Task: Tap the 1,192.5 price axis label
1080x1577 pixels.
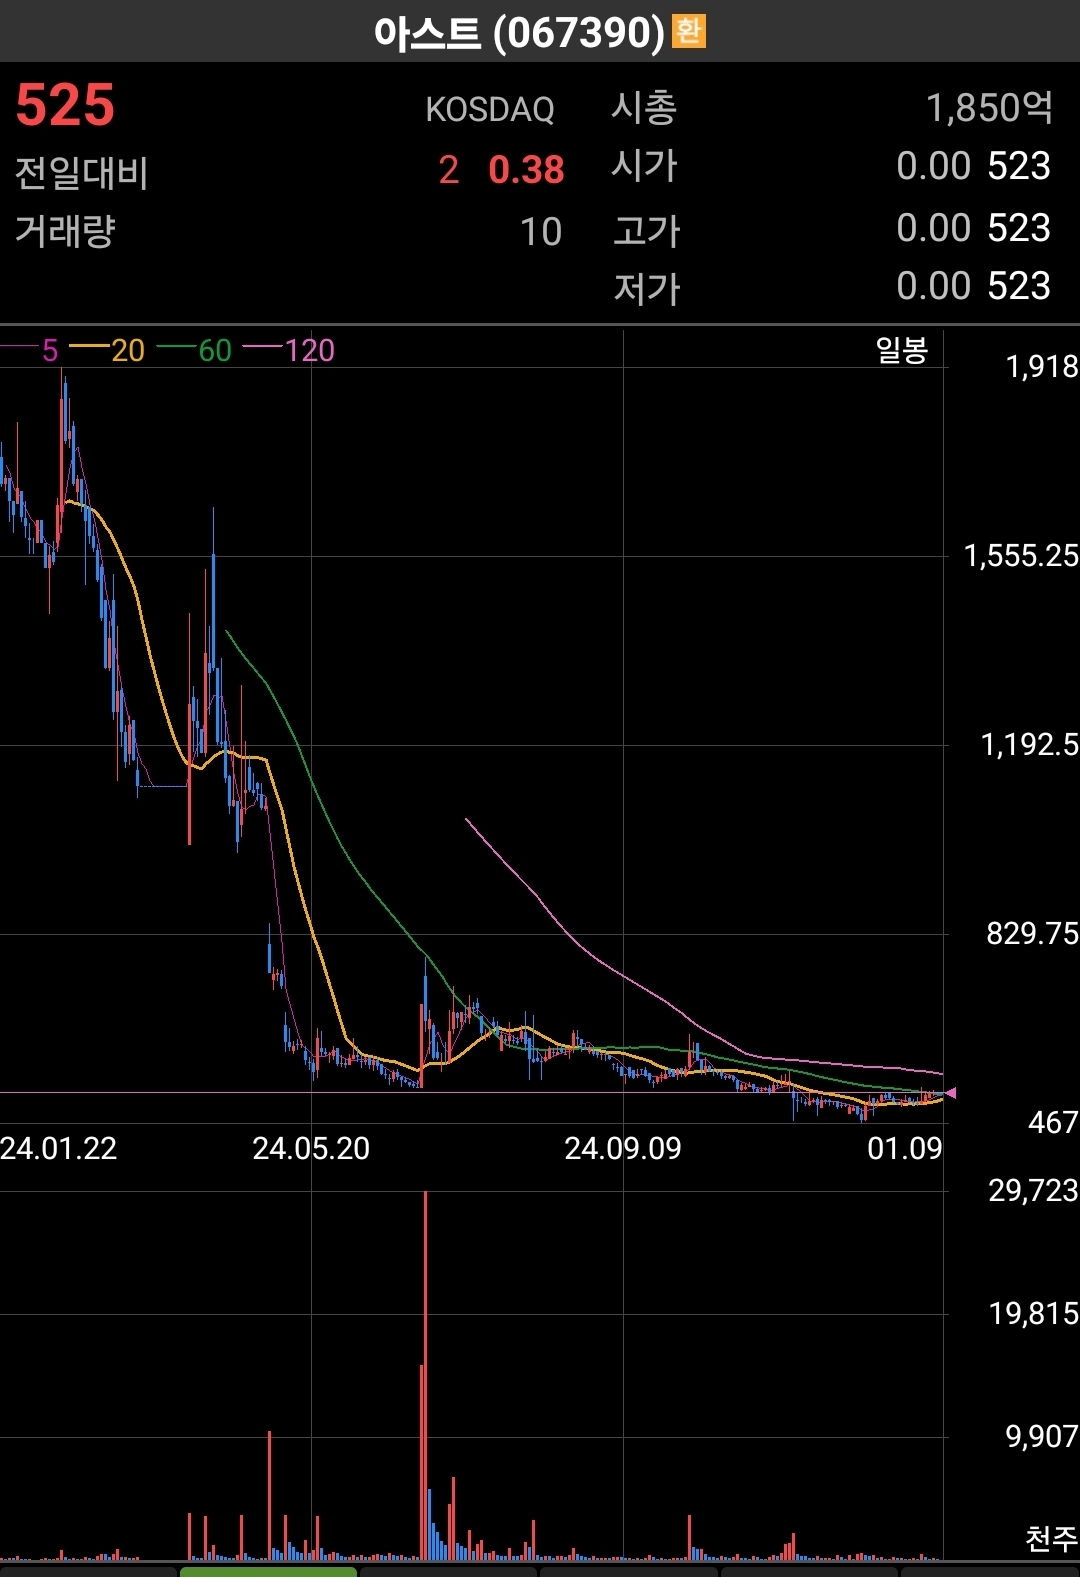Action: (x=1030, y=745)
